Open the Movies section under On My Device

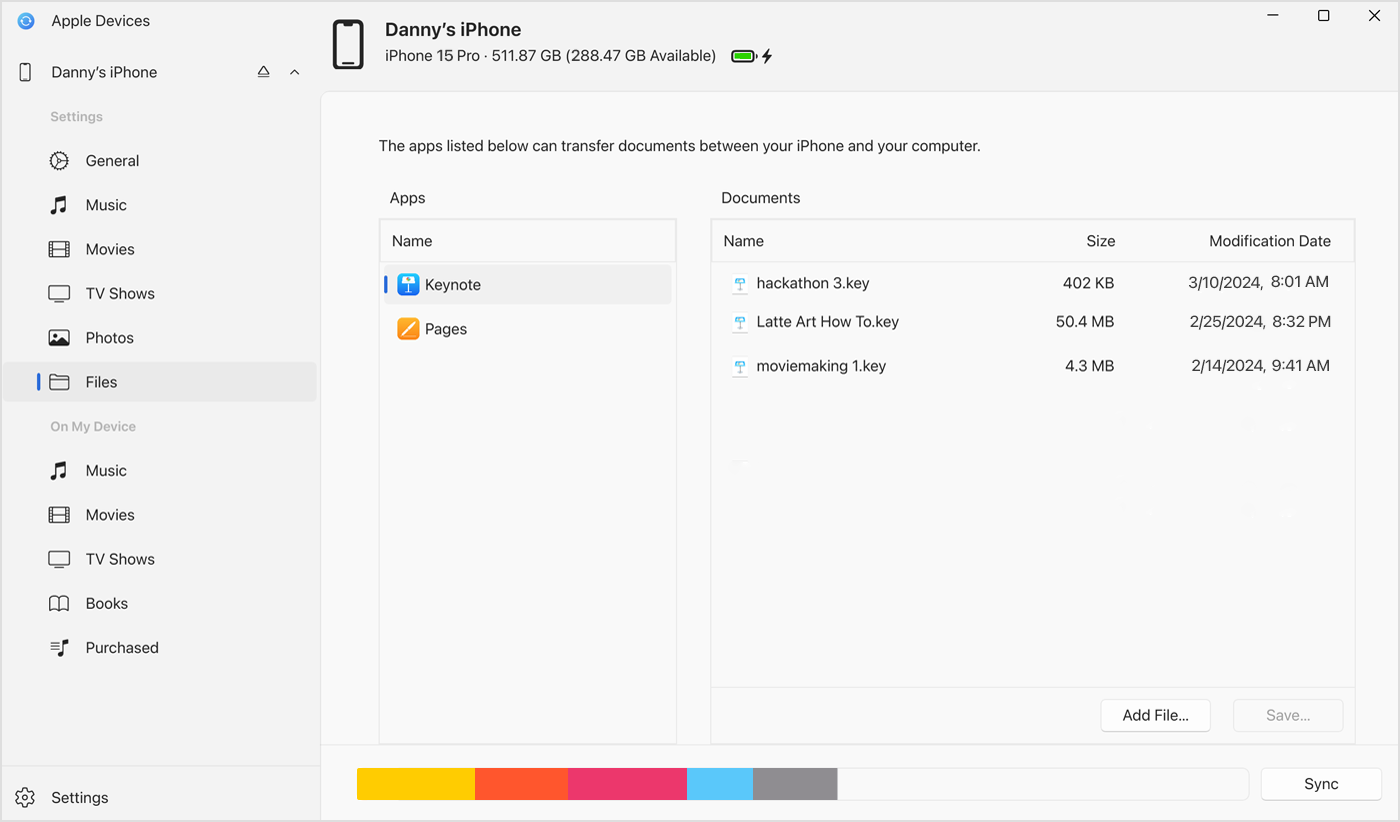click(x=110, y=514)
